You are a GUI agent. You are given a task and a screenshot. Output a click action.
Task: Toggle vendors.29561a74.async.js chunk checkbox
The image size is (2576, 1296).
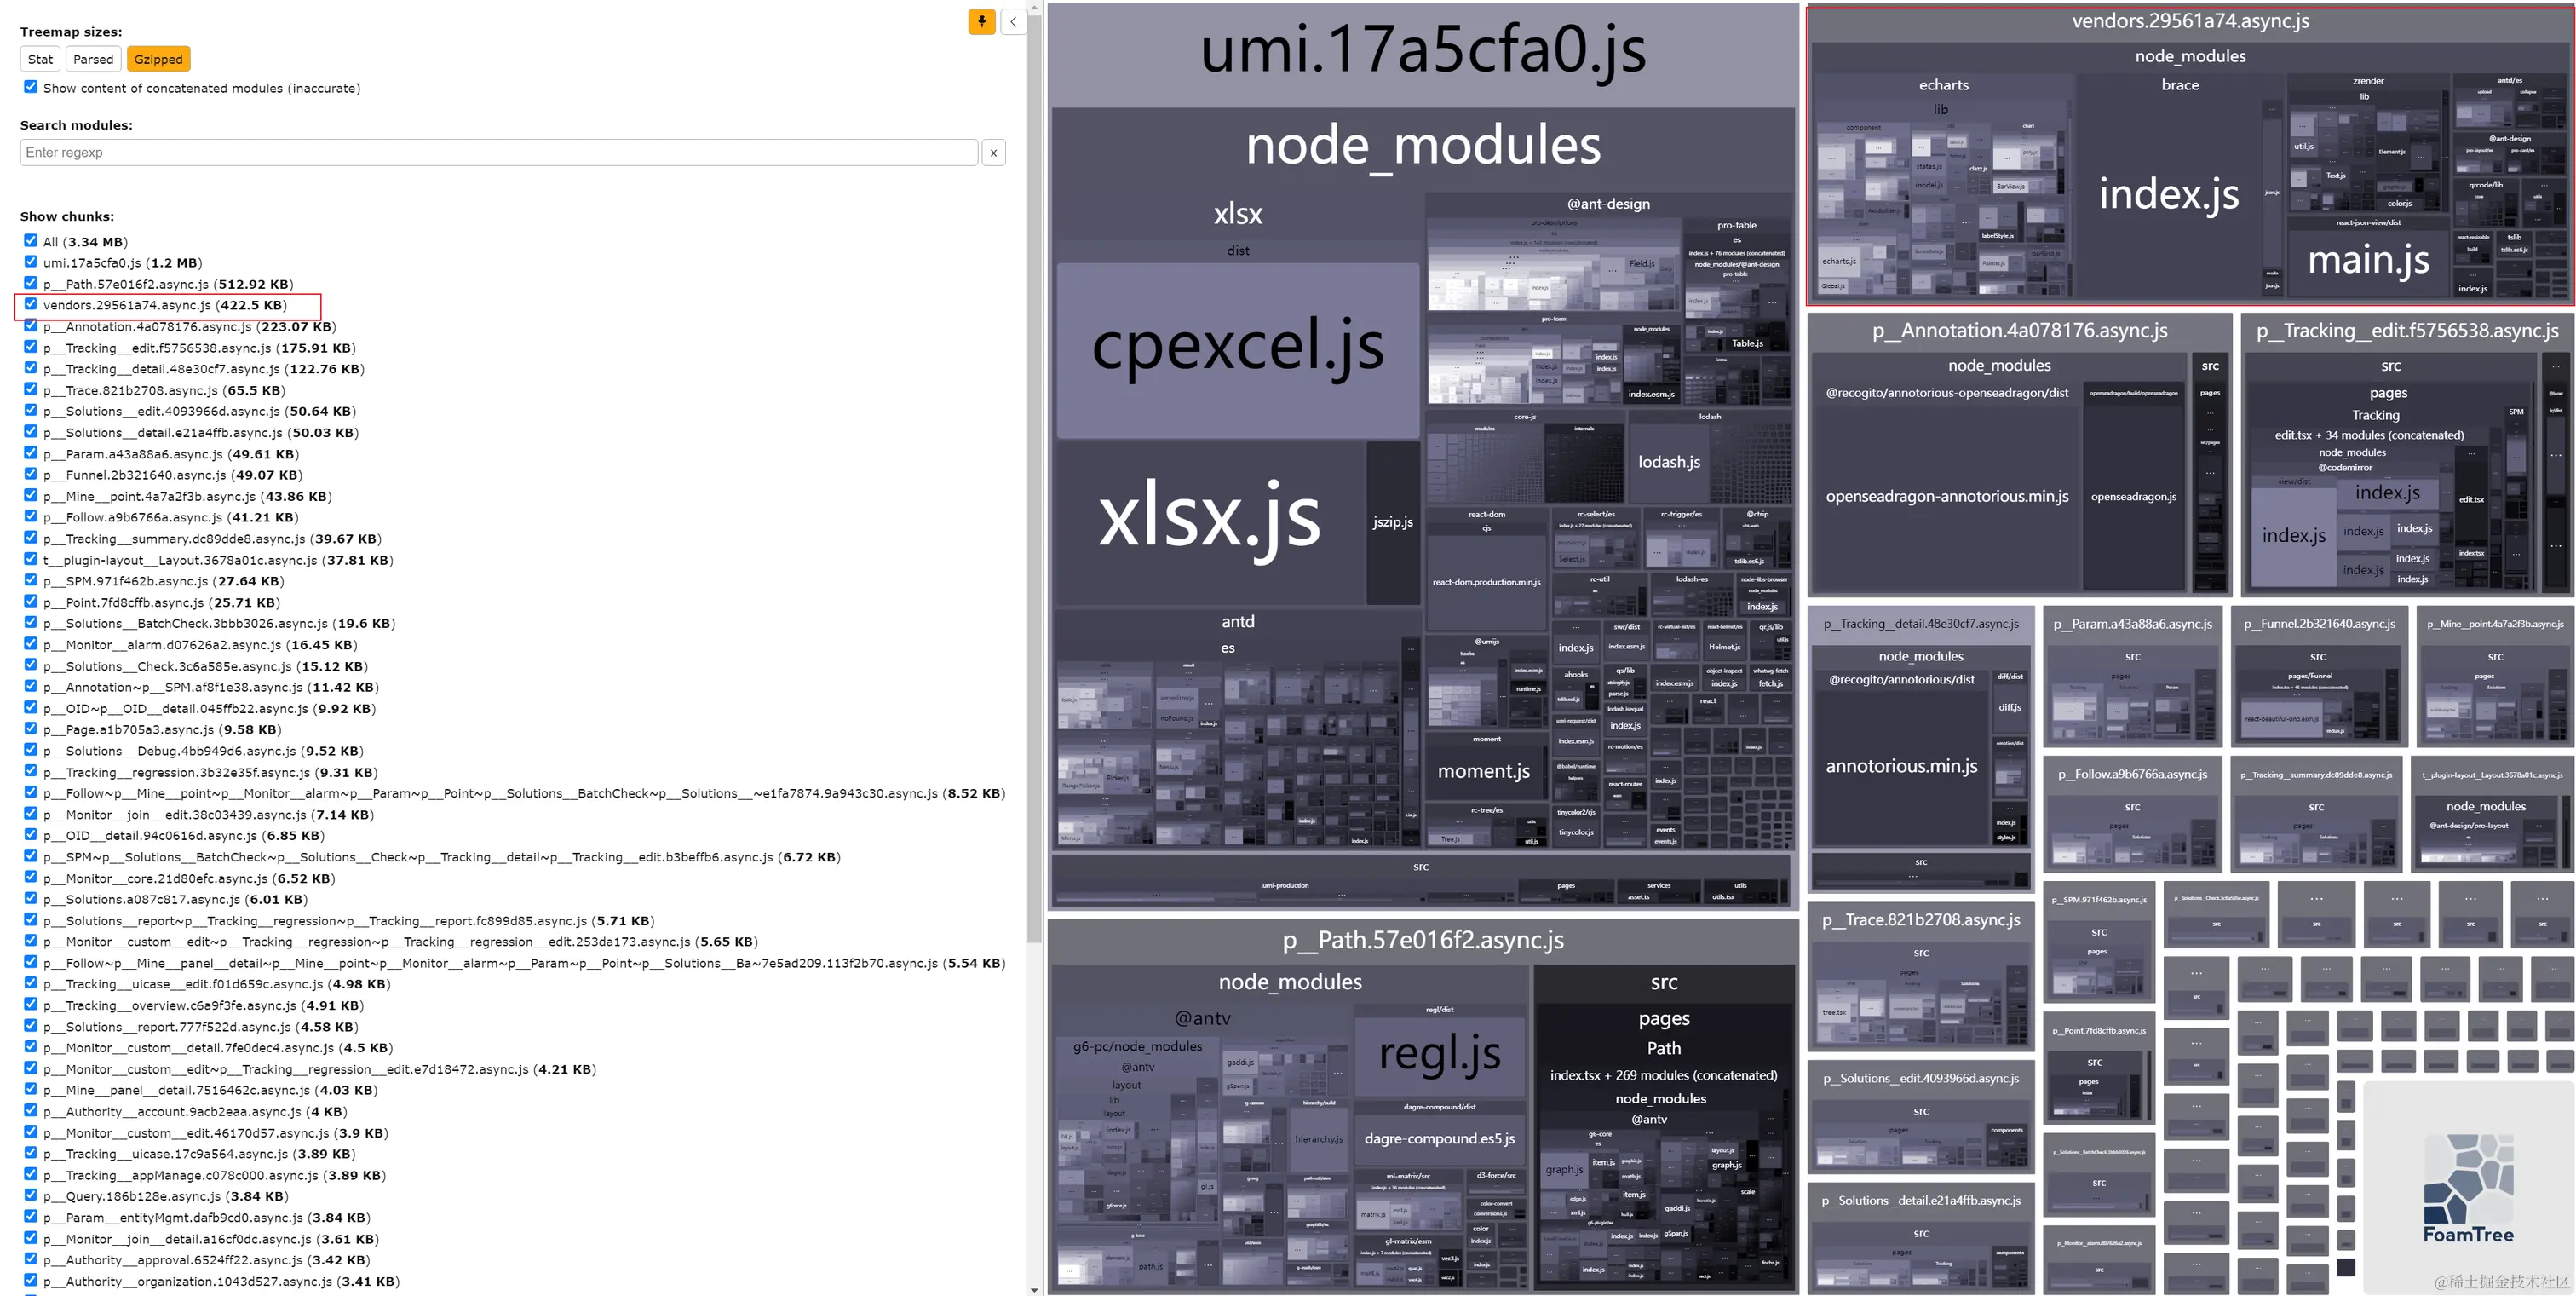pyautogui.click(x=31, y=304)
